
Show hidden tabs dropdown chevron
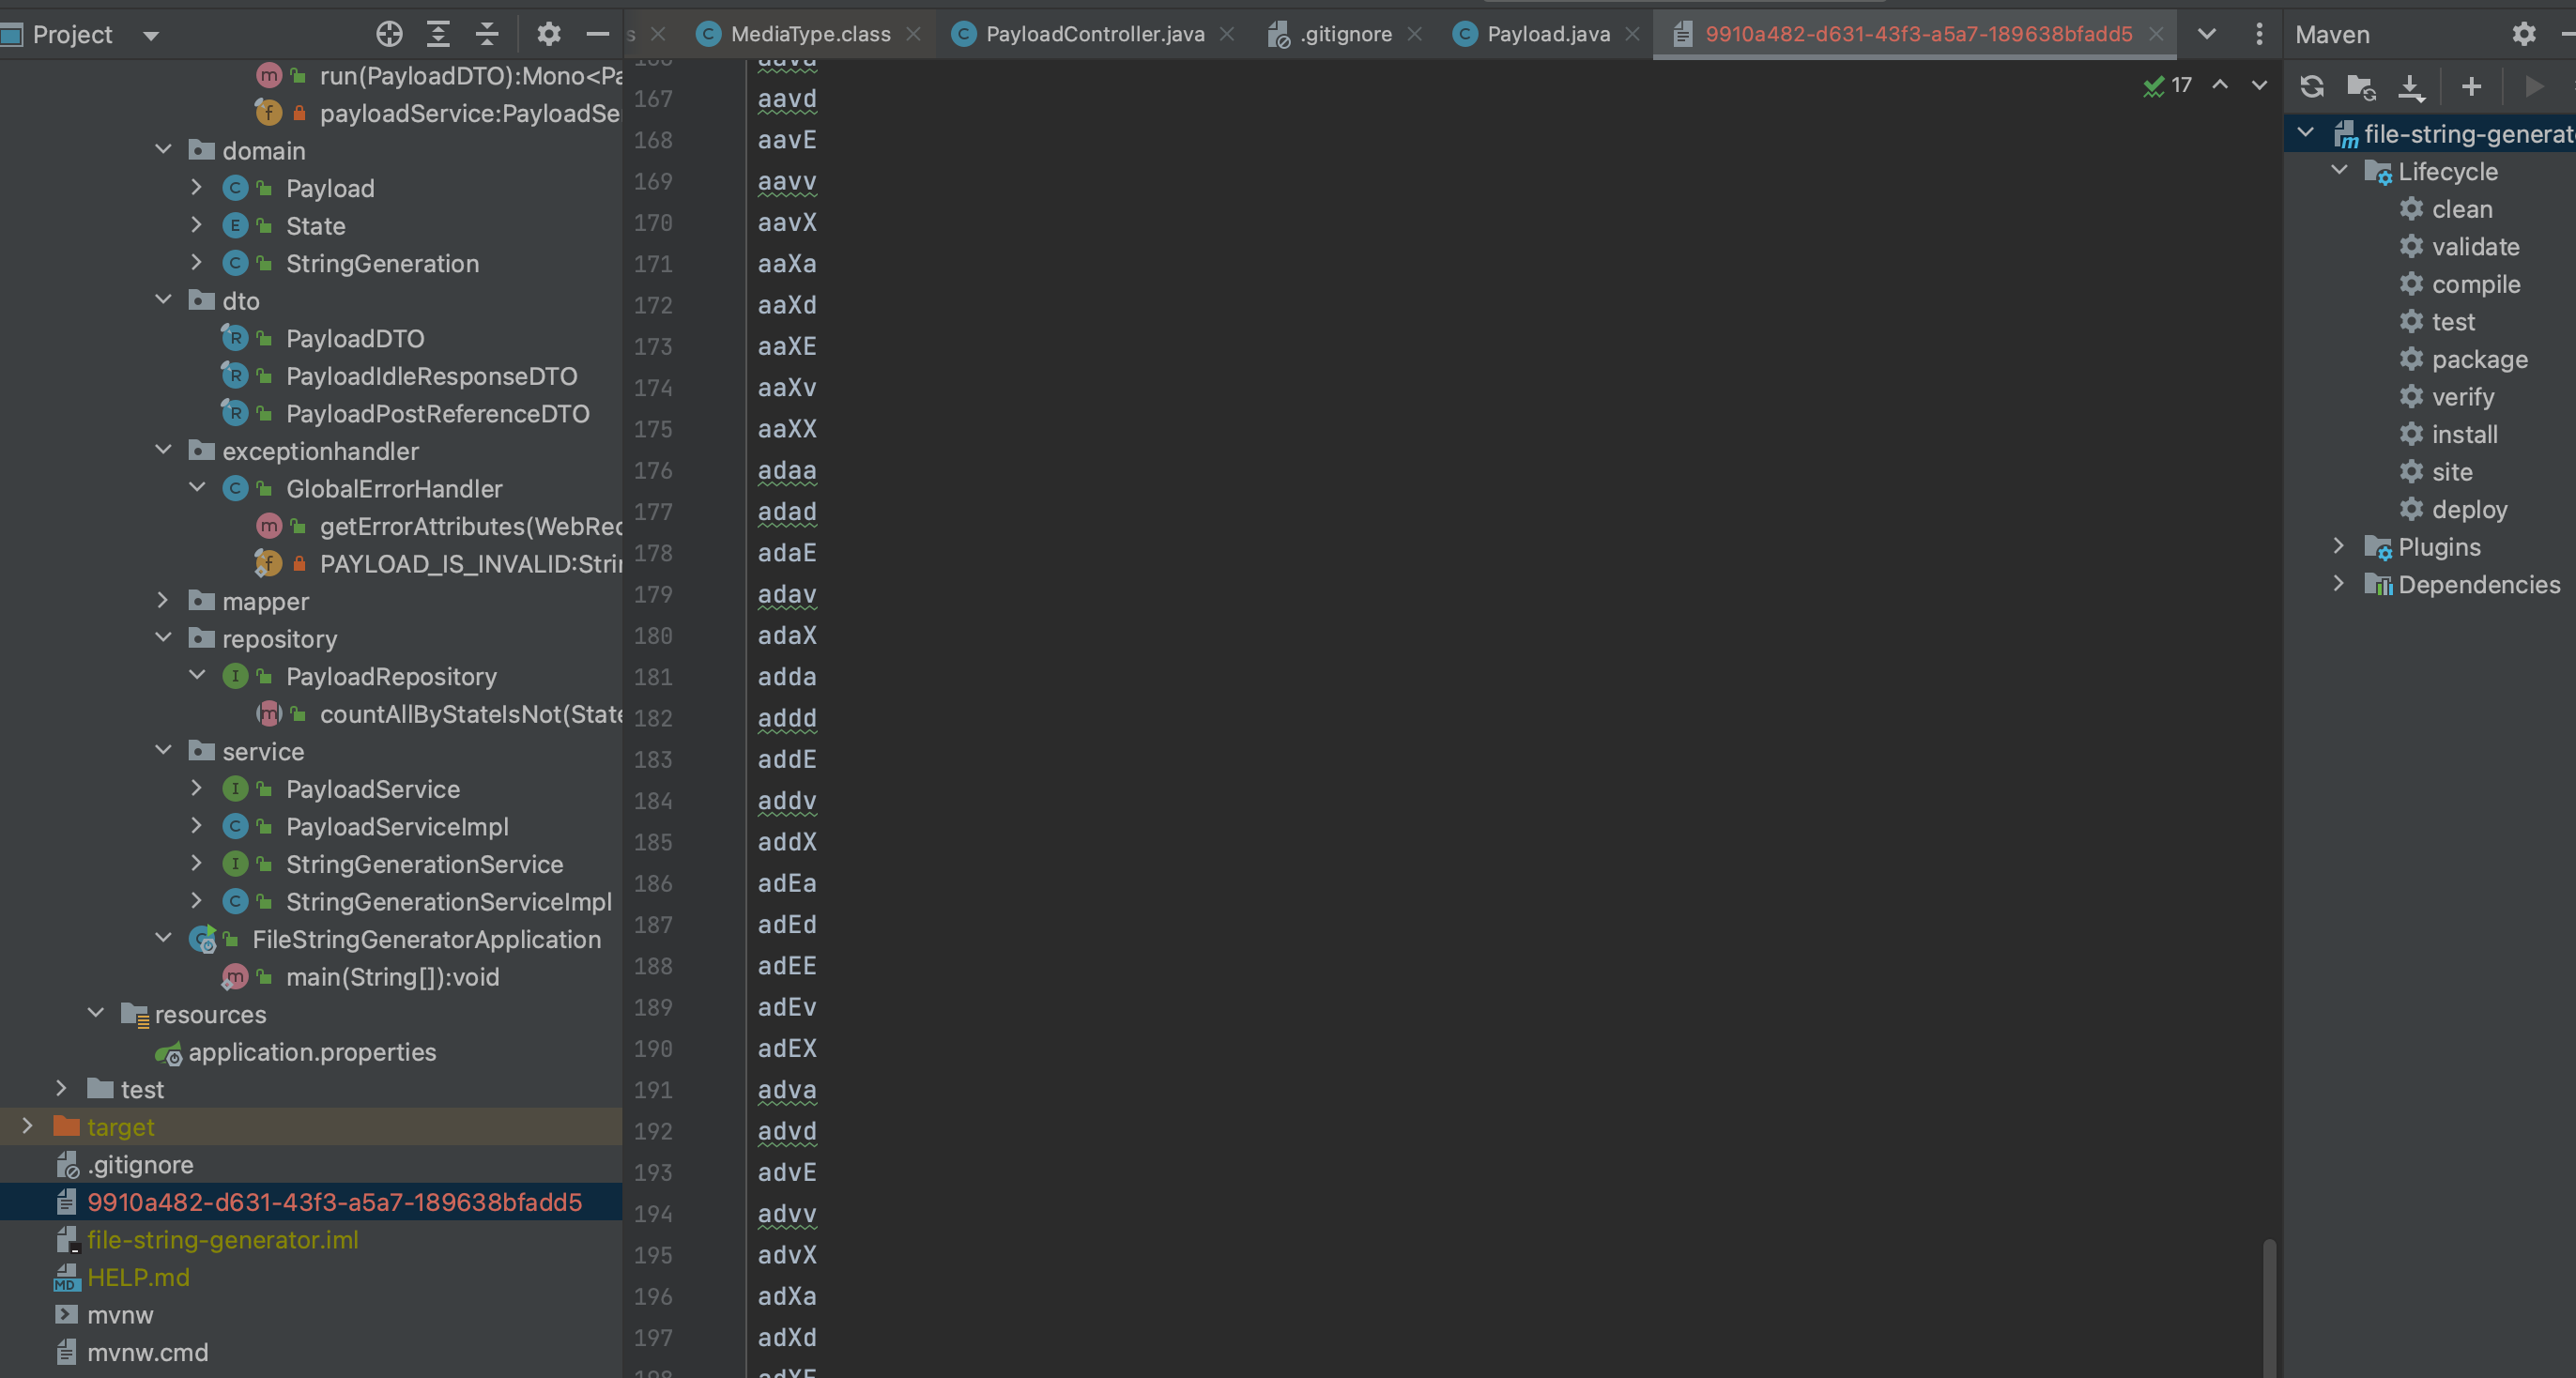[x=2206, y=34]
